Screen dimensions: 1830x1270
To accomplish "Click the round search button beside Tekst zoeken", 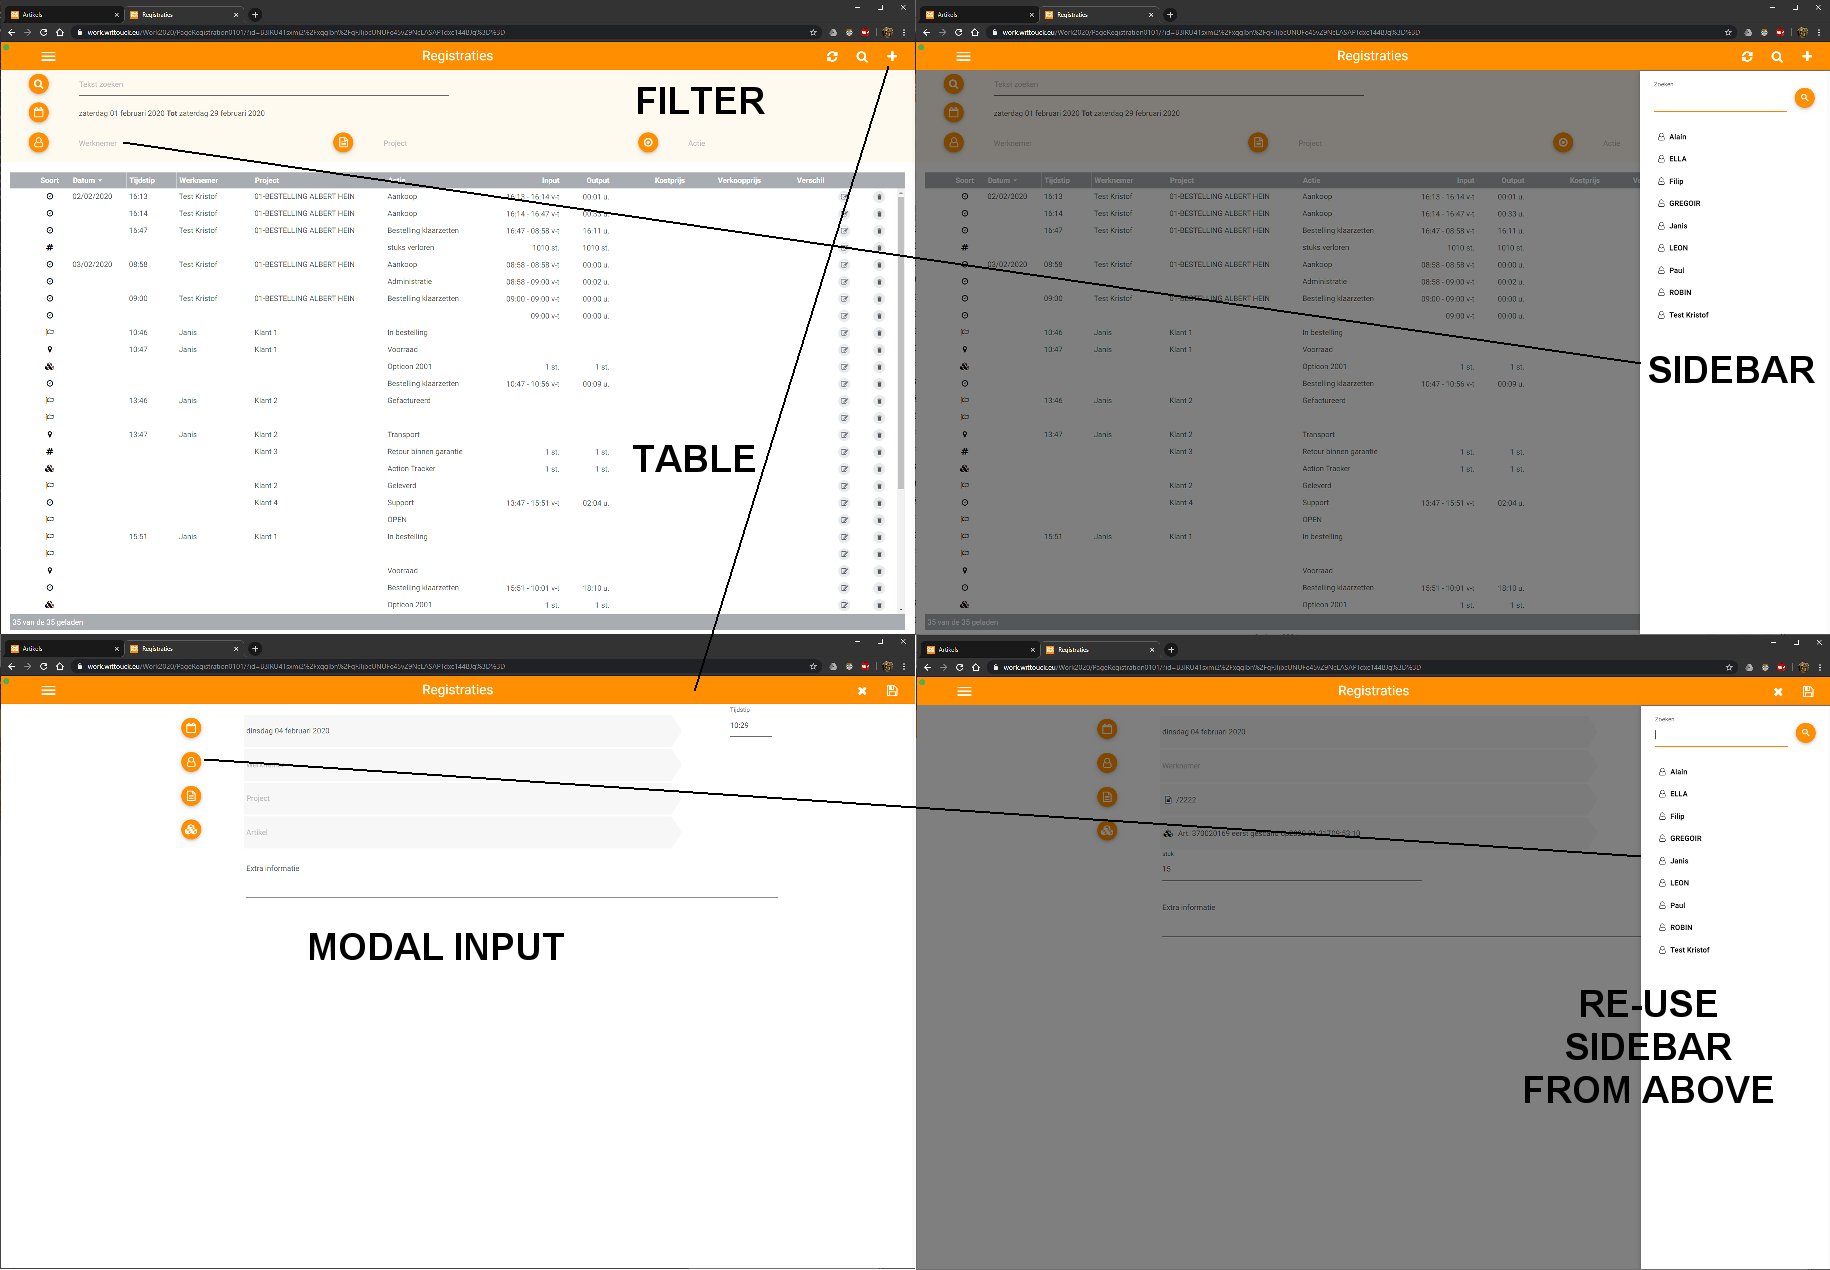I will coord(39,85).
